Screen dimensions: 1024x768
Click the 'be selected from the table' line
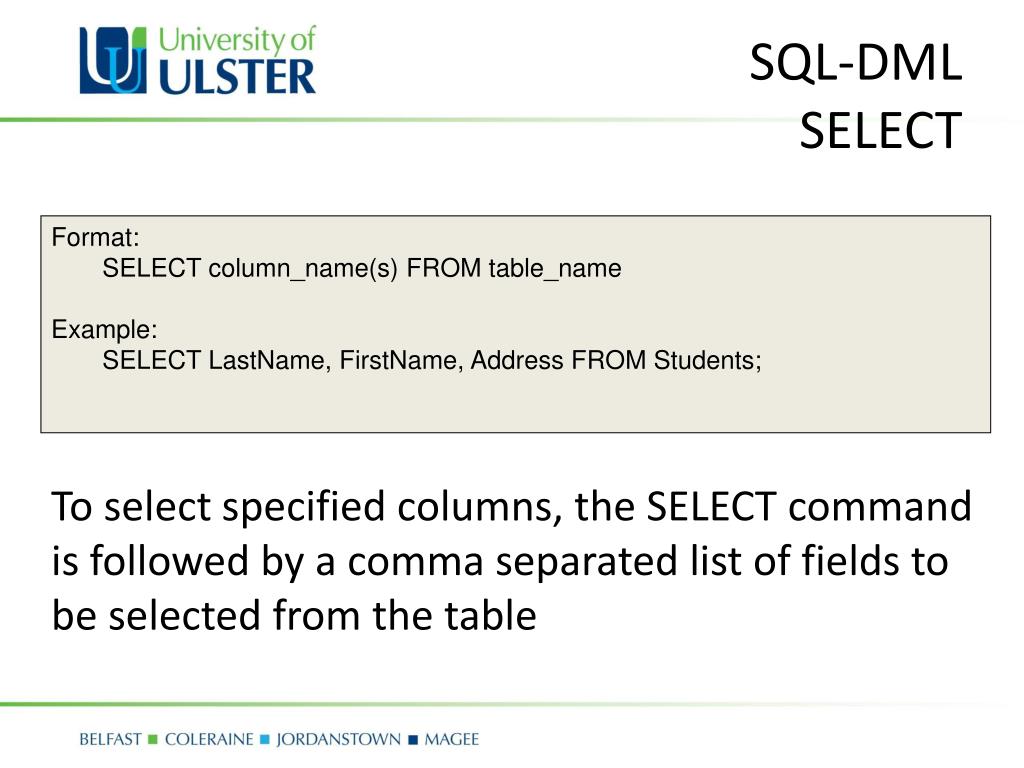point(294,616)
